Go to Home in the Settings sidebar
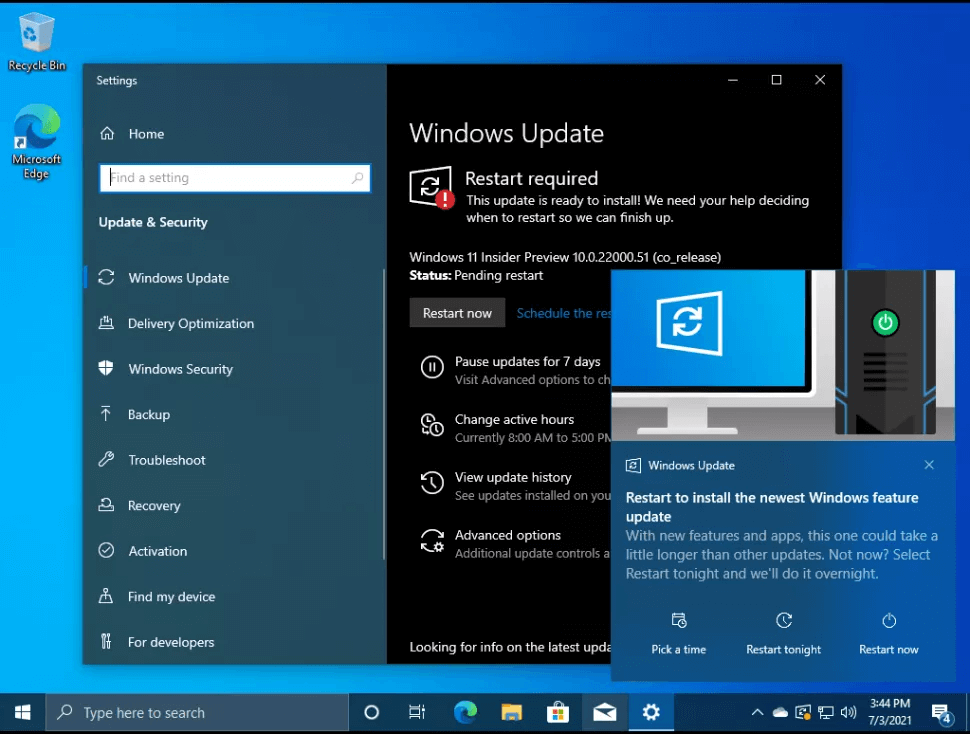This screenshot has width=970, height=734. point(146,133)
